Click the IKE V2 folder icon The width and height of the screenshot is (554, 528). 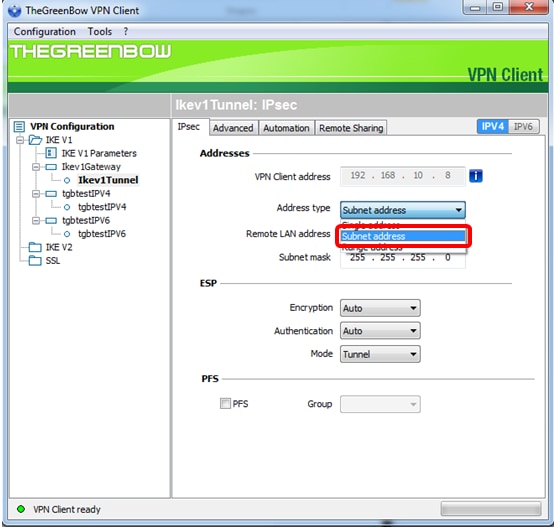click(x=35, y=247)
